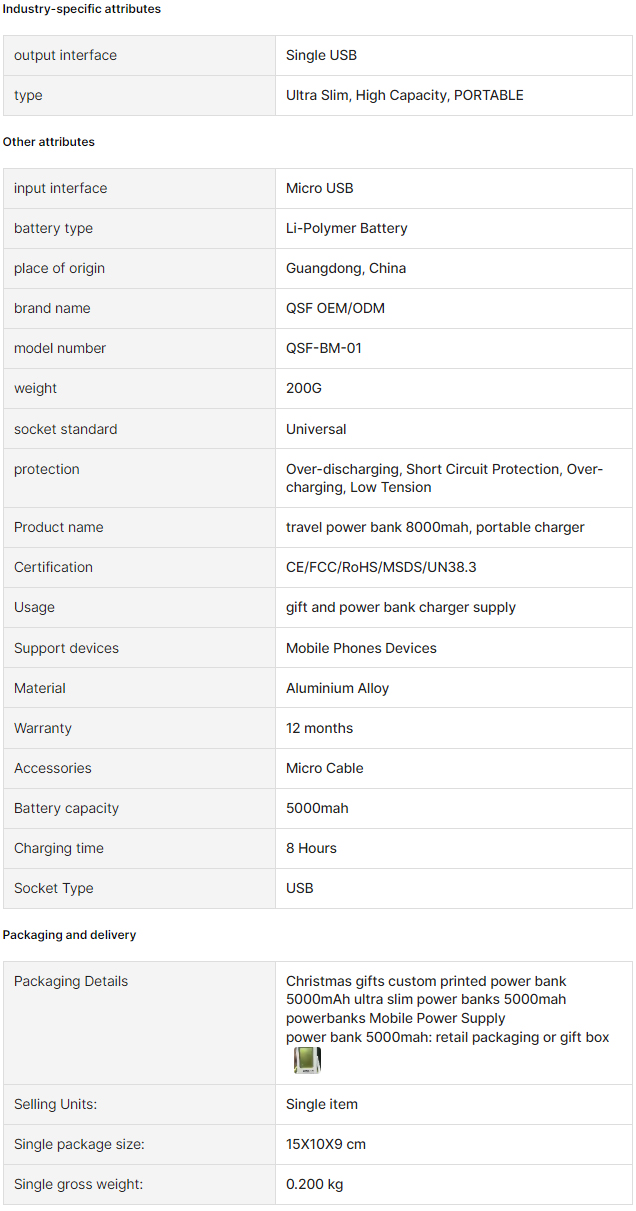Screen dimensions: 636x1211
Task: Select the '8 Hours' charging time value
Action: pos(311,848)
